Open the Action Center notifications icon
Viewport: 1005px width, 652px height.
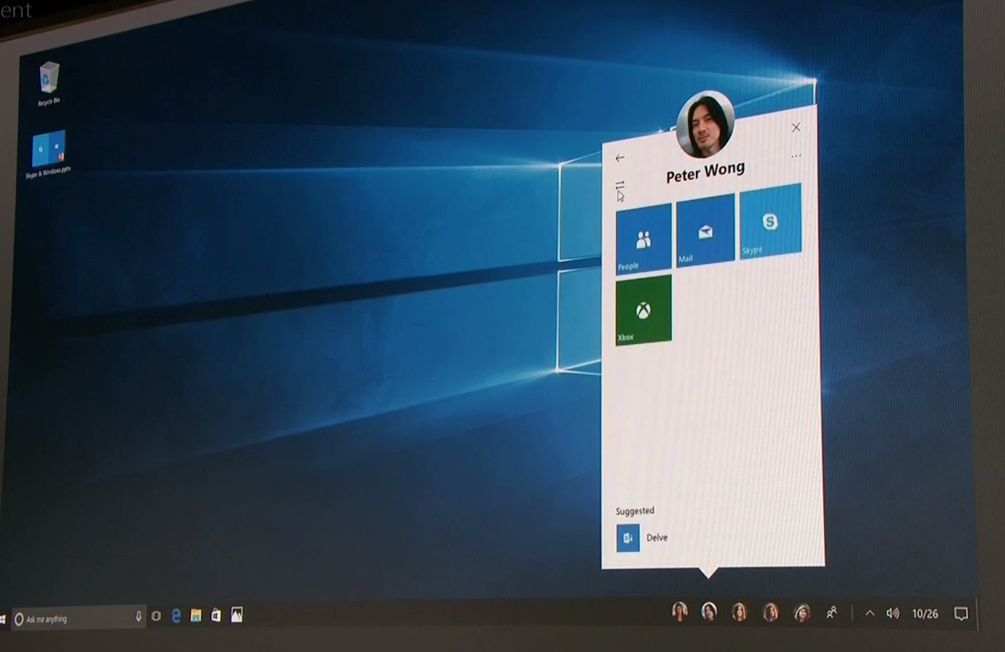(x=961, y=614)
